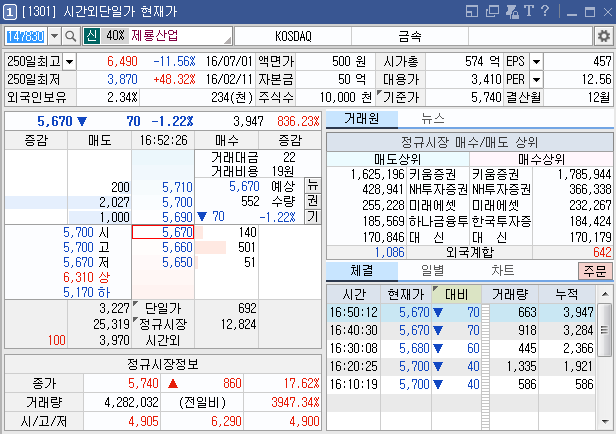Switch to the 뉴스 tab
Image resolution: width=616 pixels, height=434 pixels.
point(433,119)
